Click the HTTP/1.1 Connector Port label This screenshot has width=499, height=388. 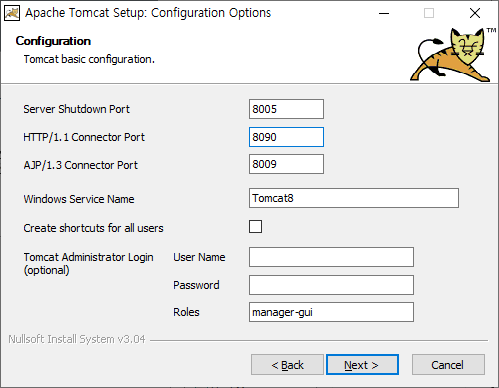click(84, 137)
